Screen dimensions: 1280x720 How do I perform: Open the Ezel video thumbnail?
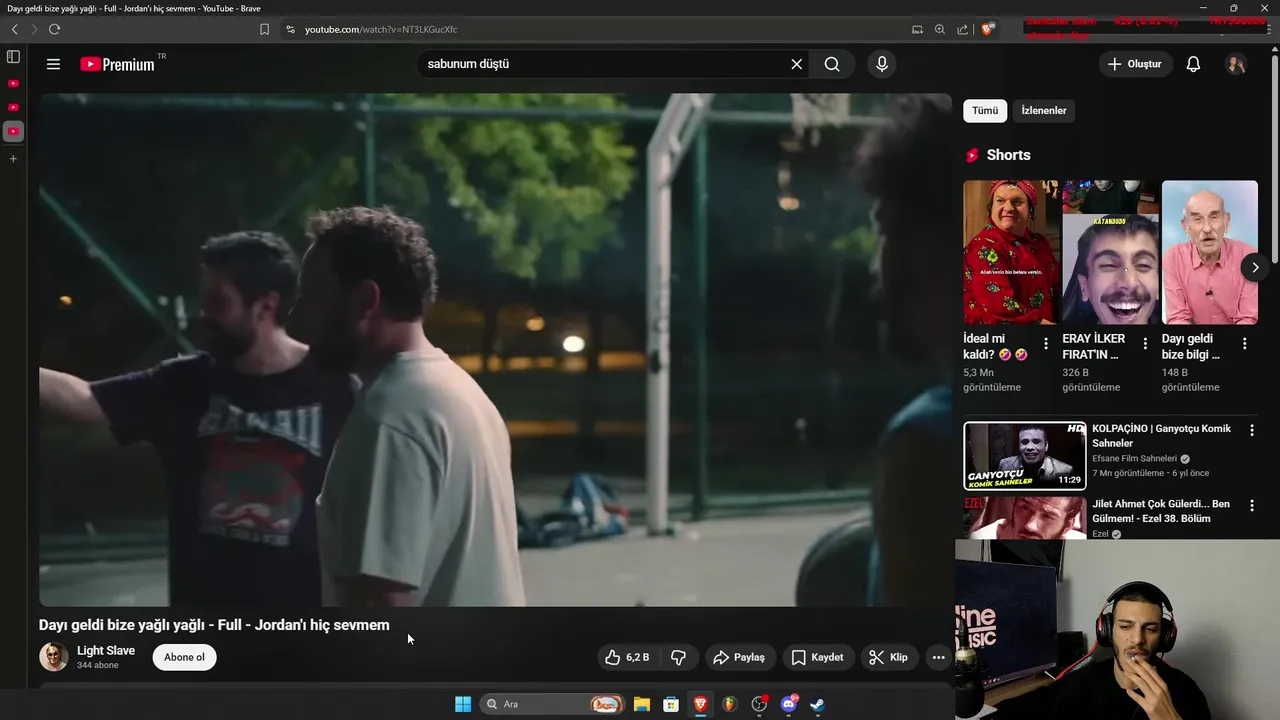click(x=1024, y=518)
